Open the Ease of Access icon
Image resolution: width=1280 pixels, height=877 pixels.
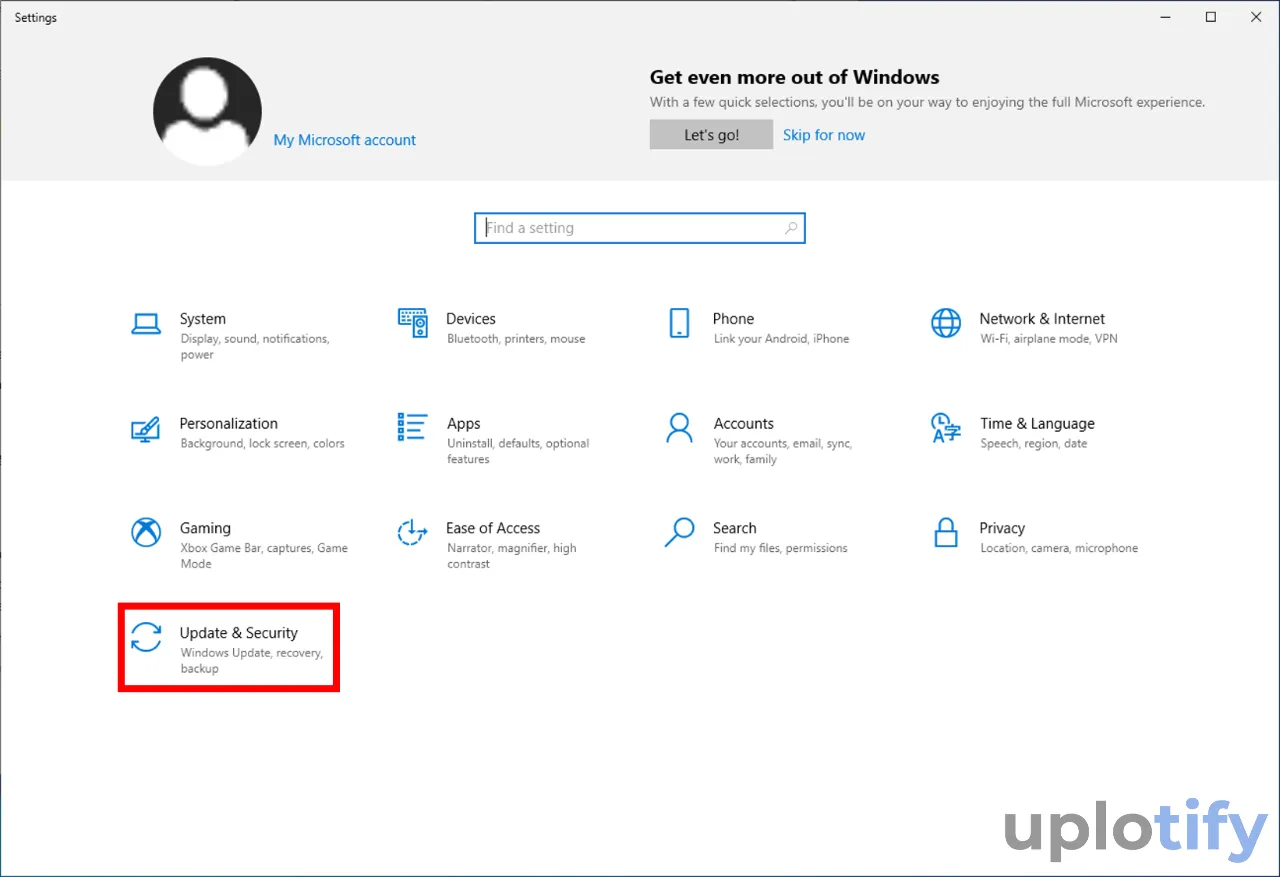coord(412,532)
